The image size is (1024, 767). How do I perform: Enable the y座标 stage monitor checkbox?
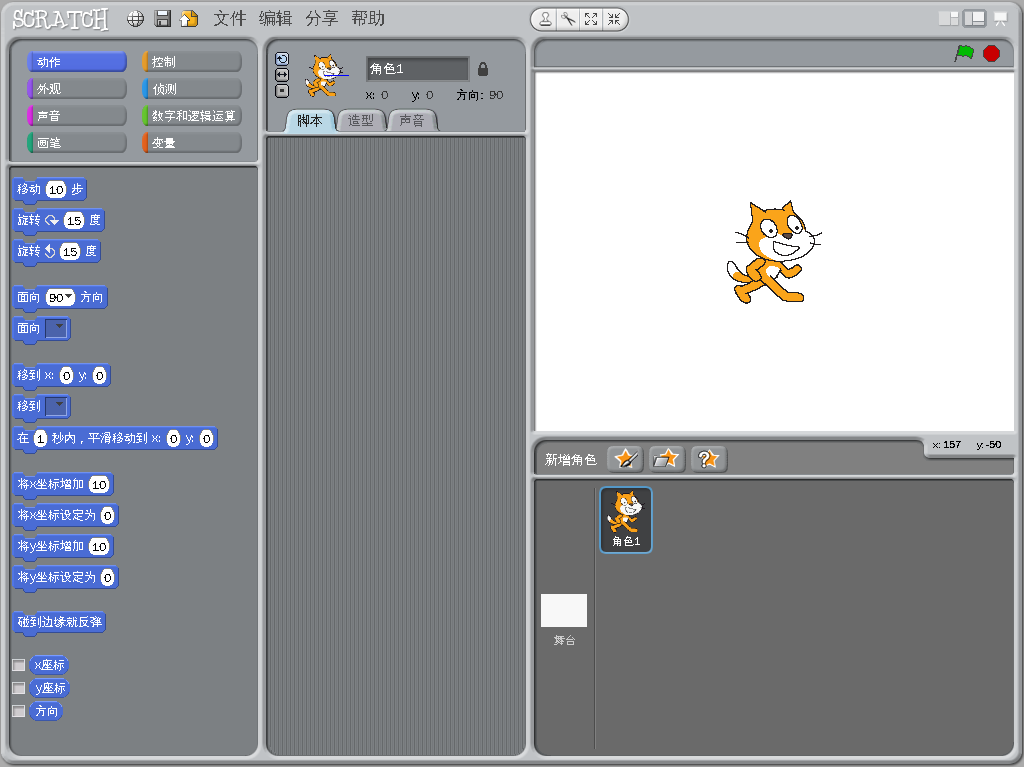17,687
